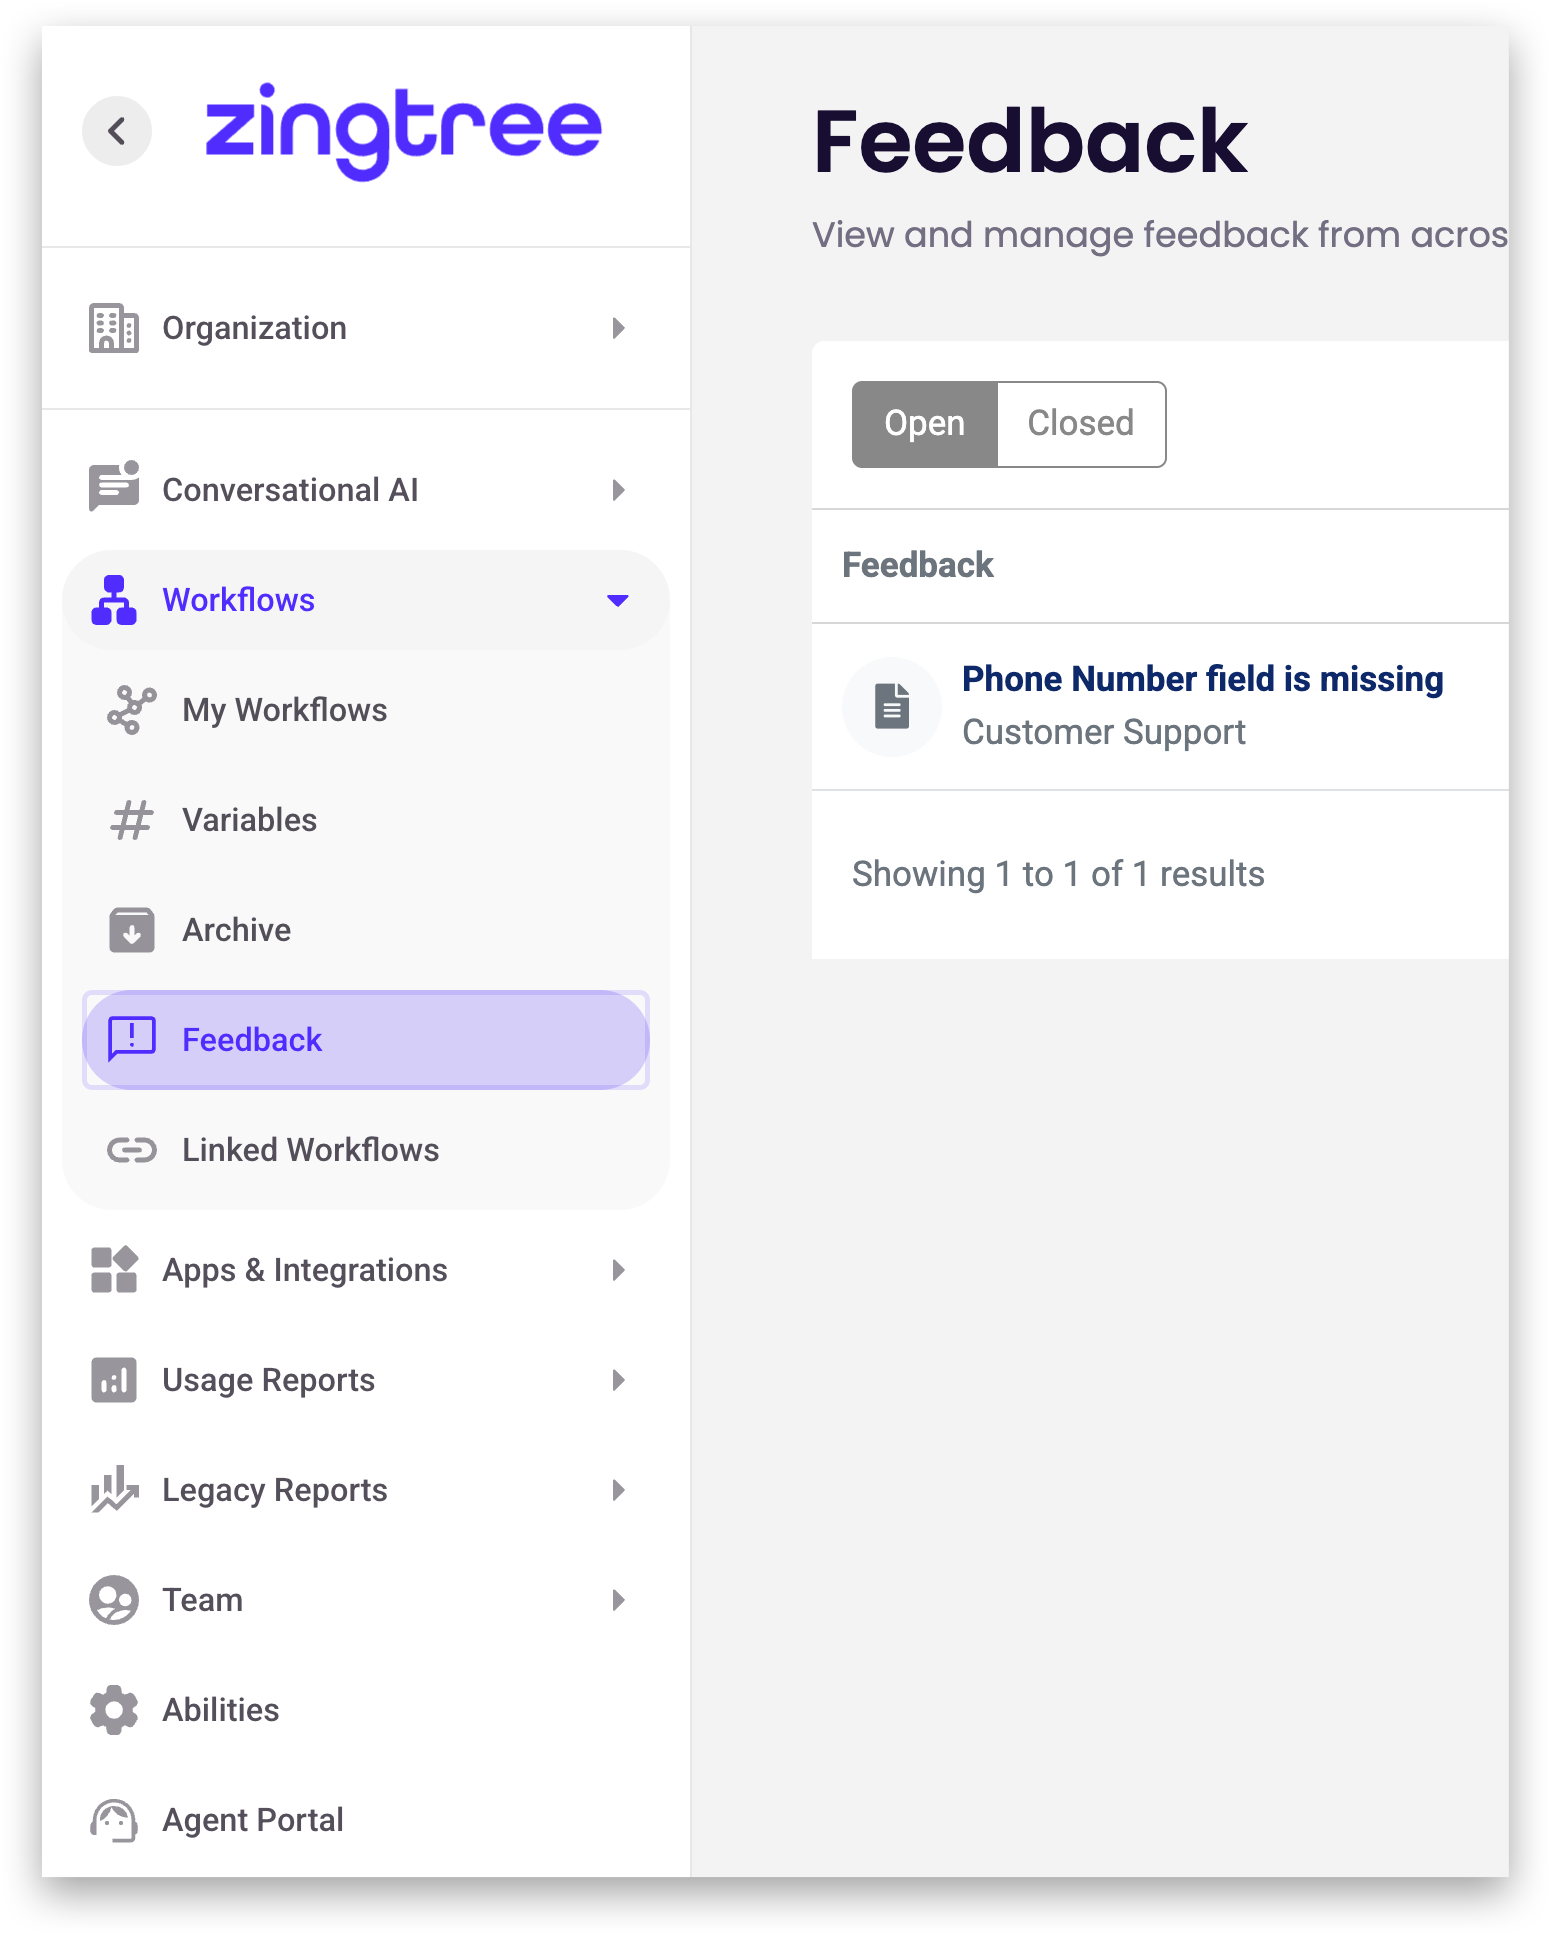Expand the Usage Reports arrow
Image resolution: width=1550 pixels, height=1934 pixels.
click(618, 1380)
